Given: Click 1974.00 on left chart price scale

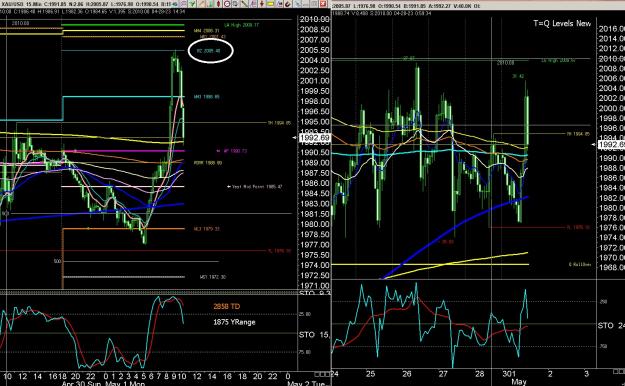Looking at the screenshot, I should pos(314,265).
